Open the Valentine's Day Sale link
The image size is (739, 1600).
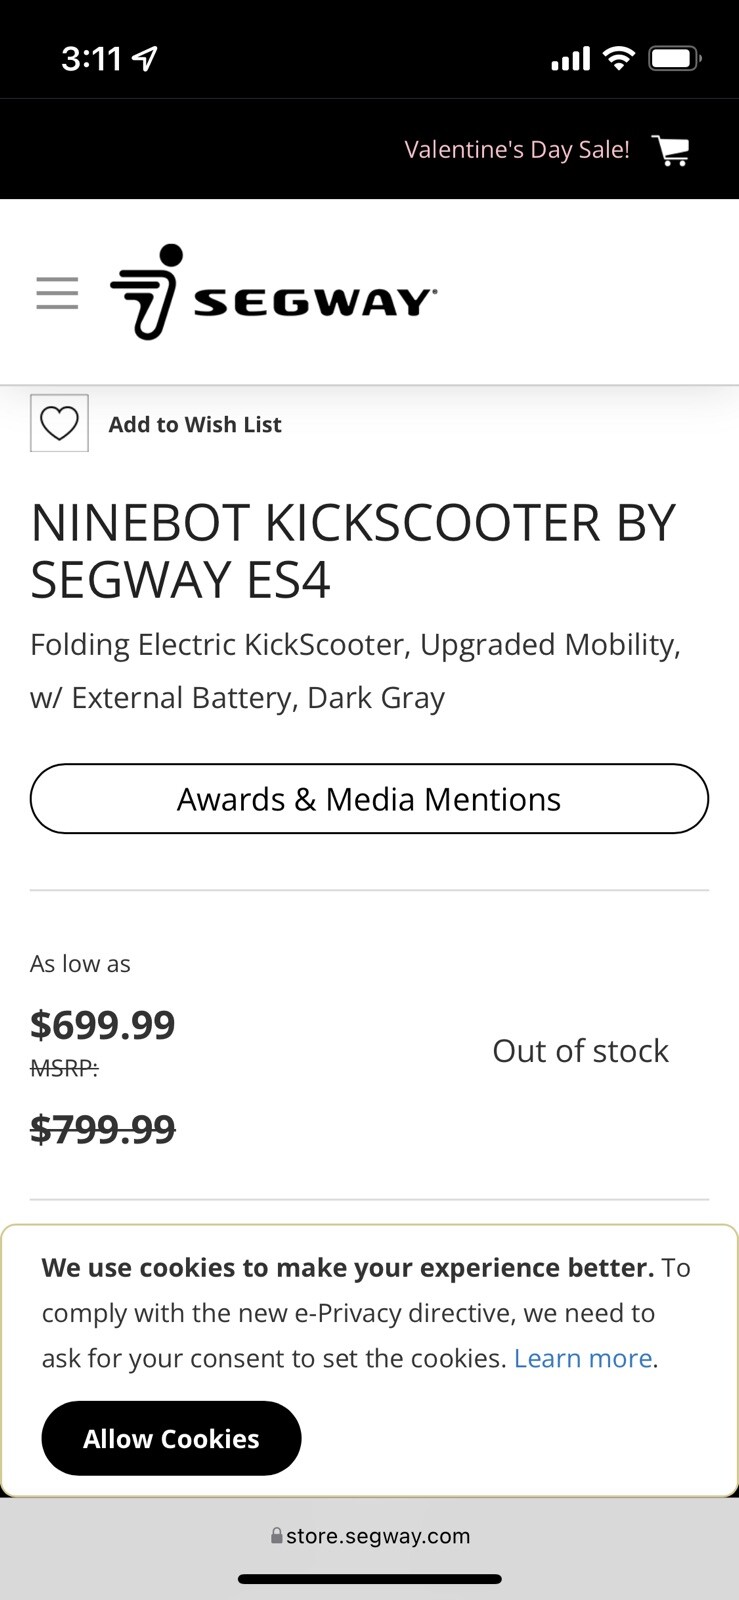point(516,150)
